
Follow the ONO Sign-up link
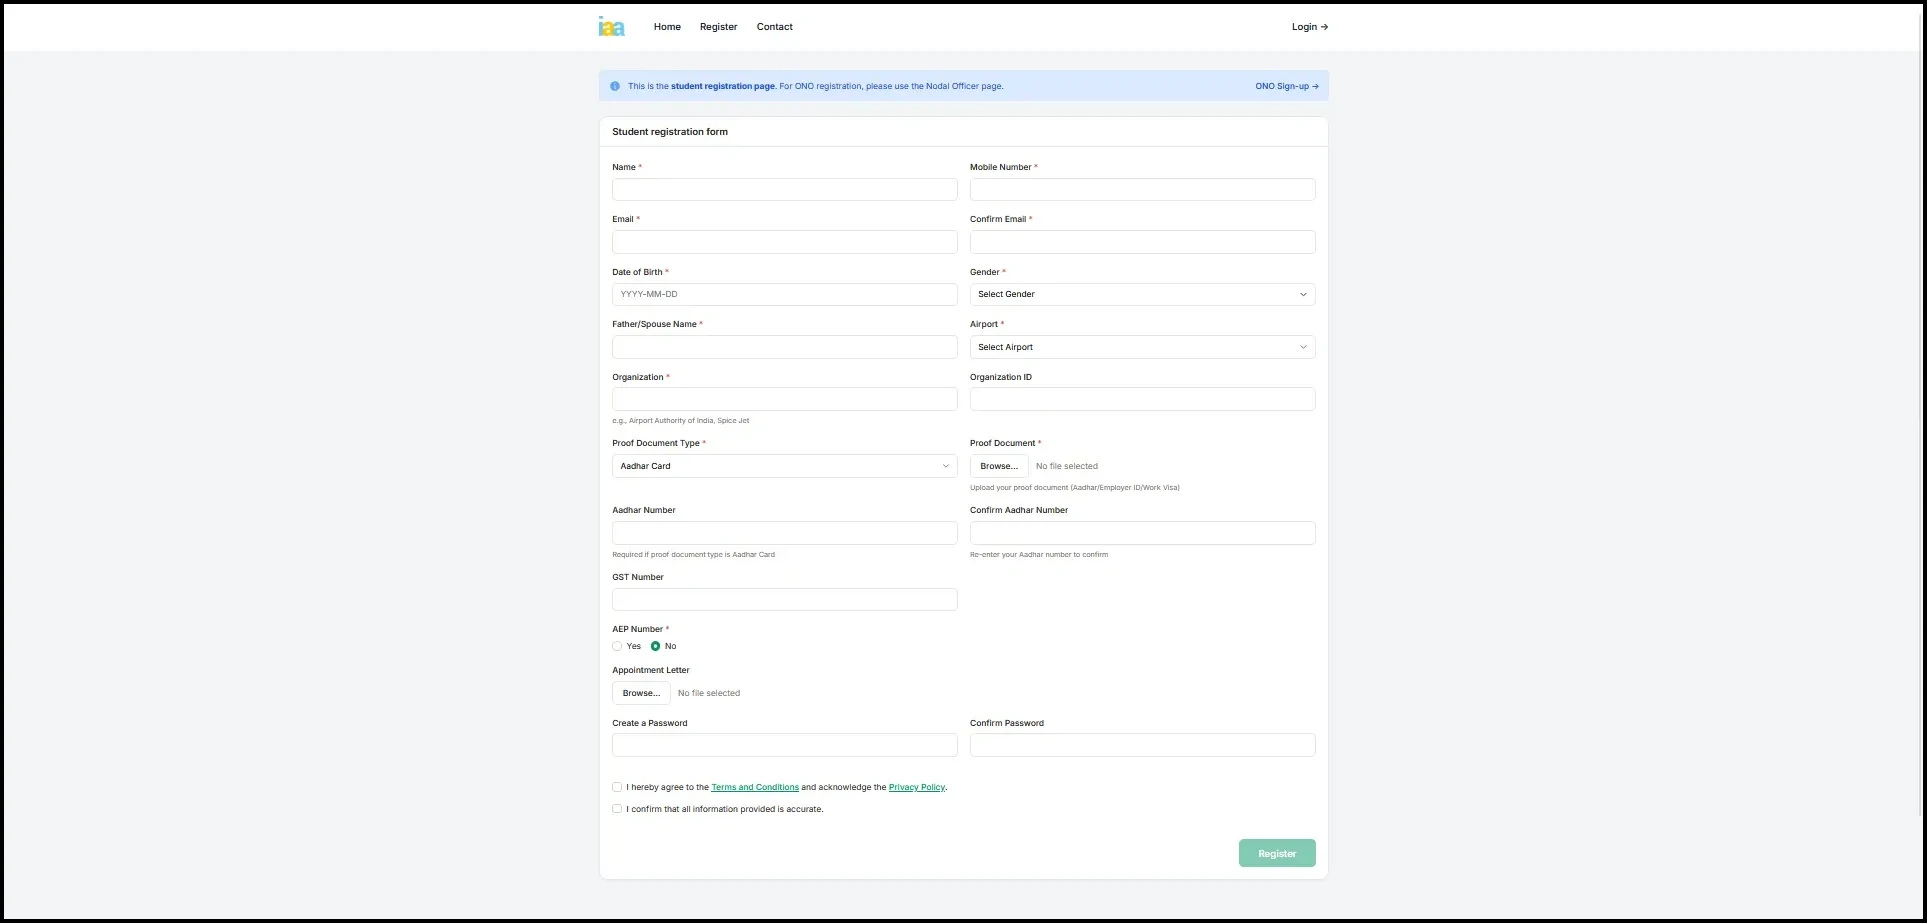click(1286, 86)
